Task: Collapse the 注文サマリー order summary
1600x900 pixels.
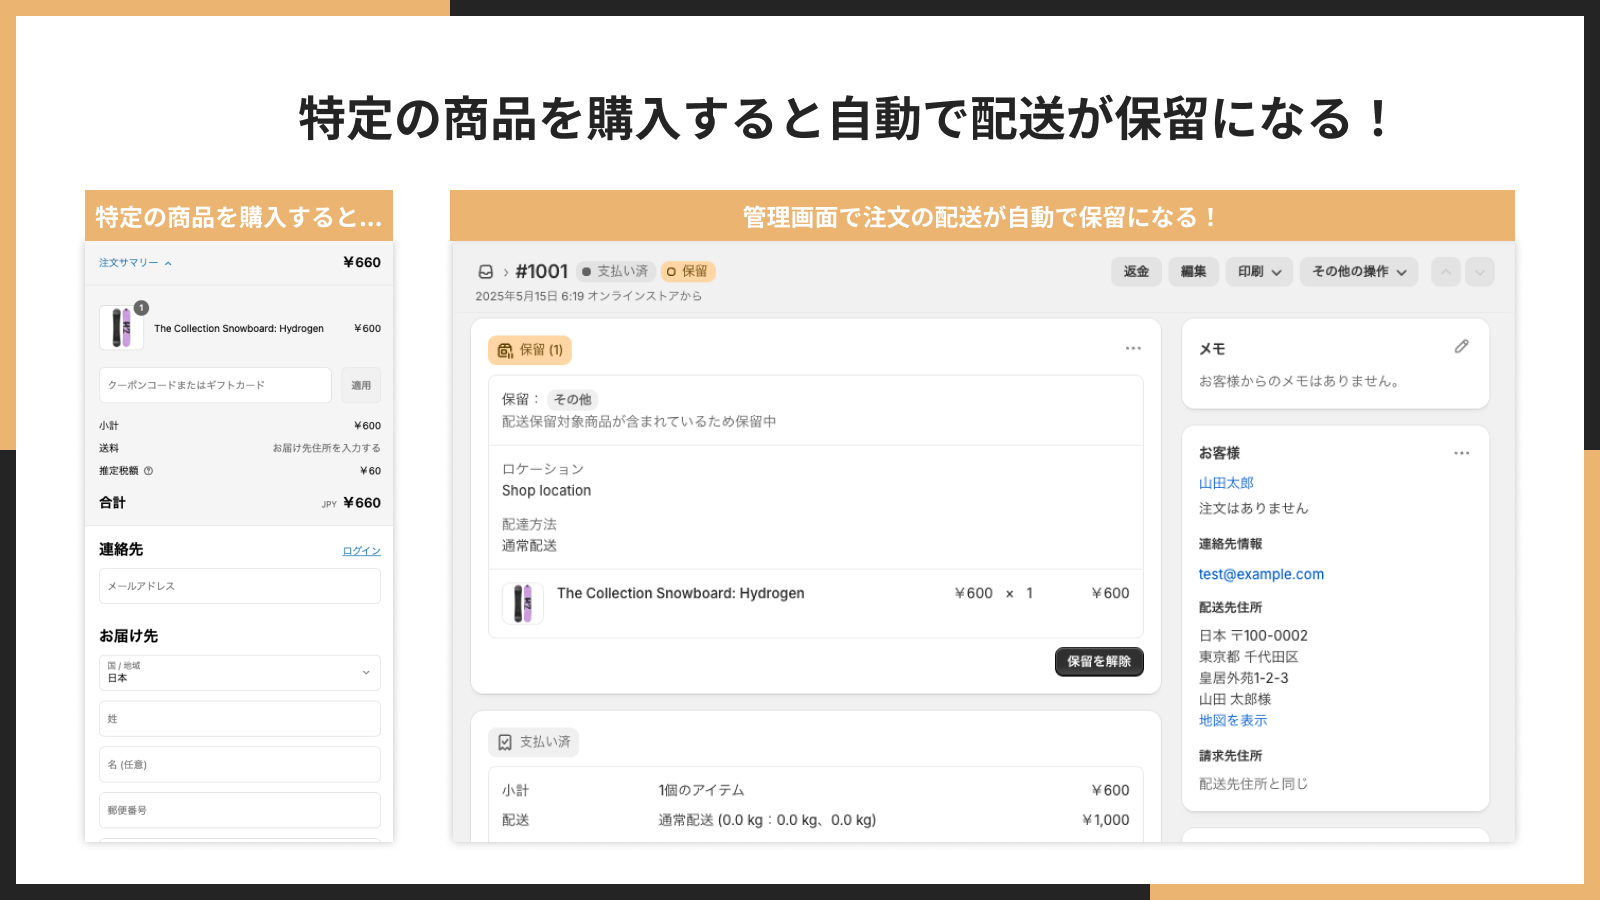Action: (x=135, y=263)
